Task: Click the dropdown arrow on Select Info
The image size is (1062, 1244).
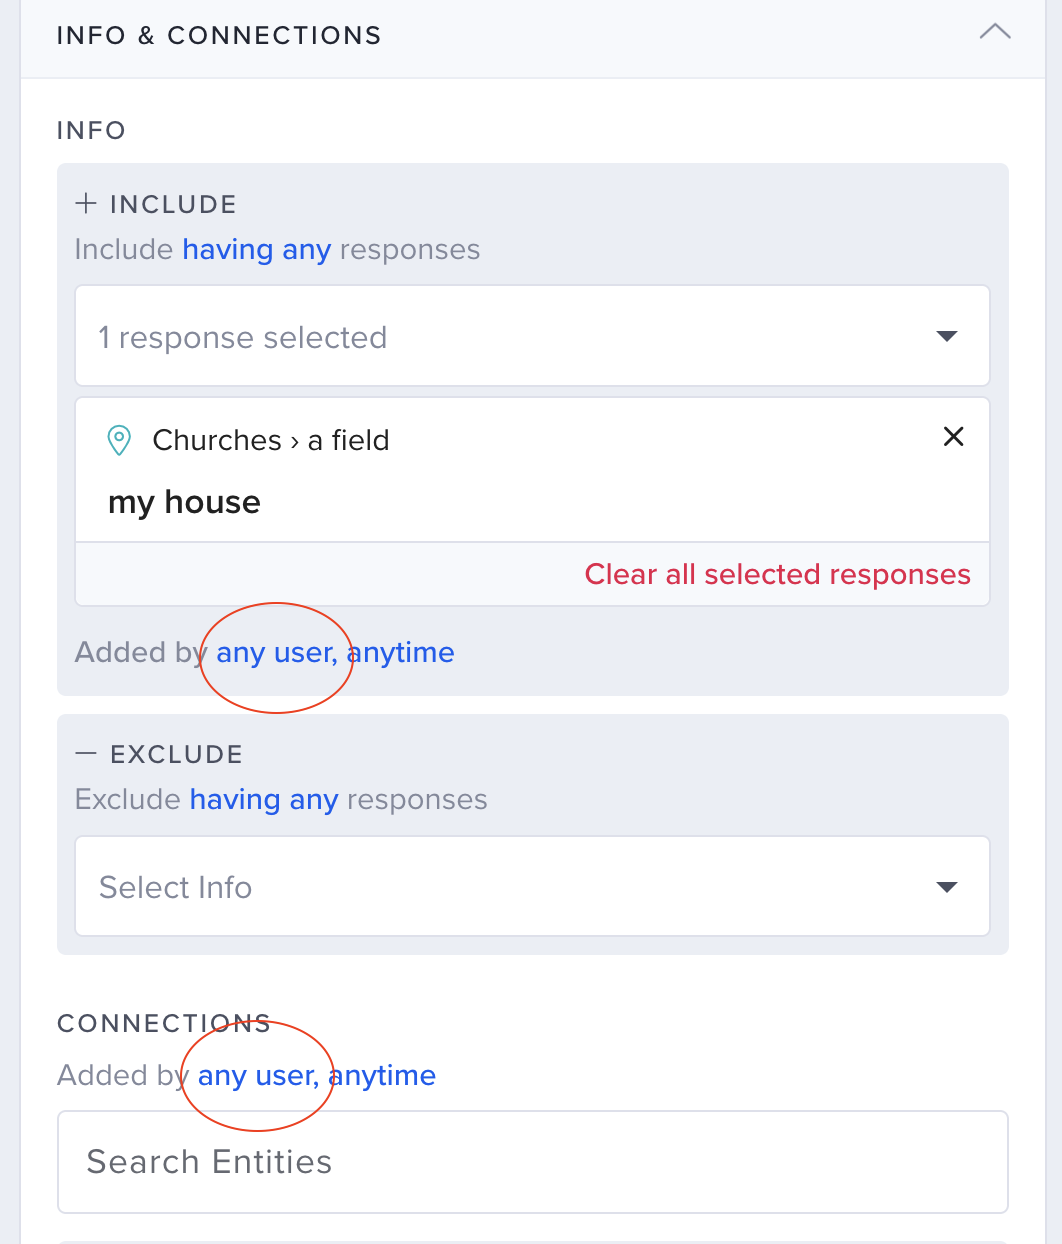Action: point(946,886)
